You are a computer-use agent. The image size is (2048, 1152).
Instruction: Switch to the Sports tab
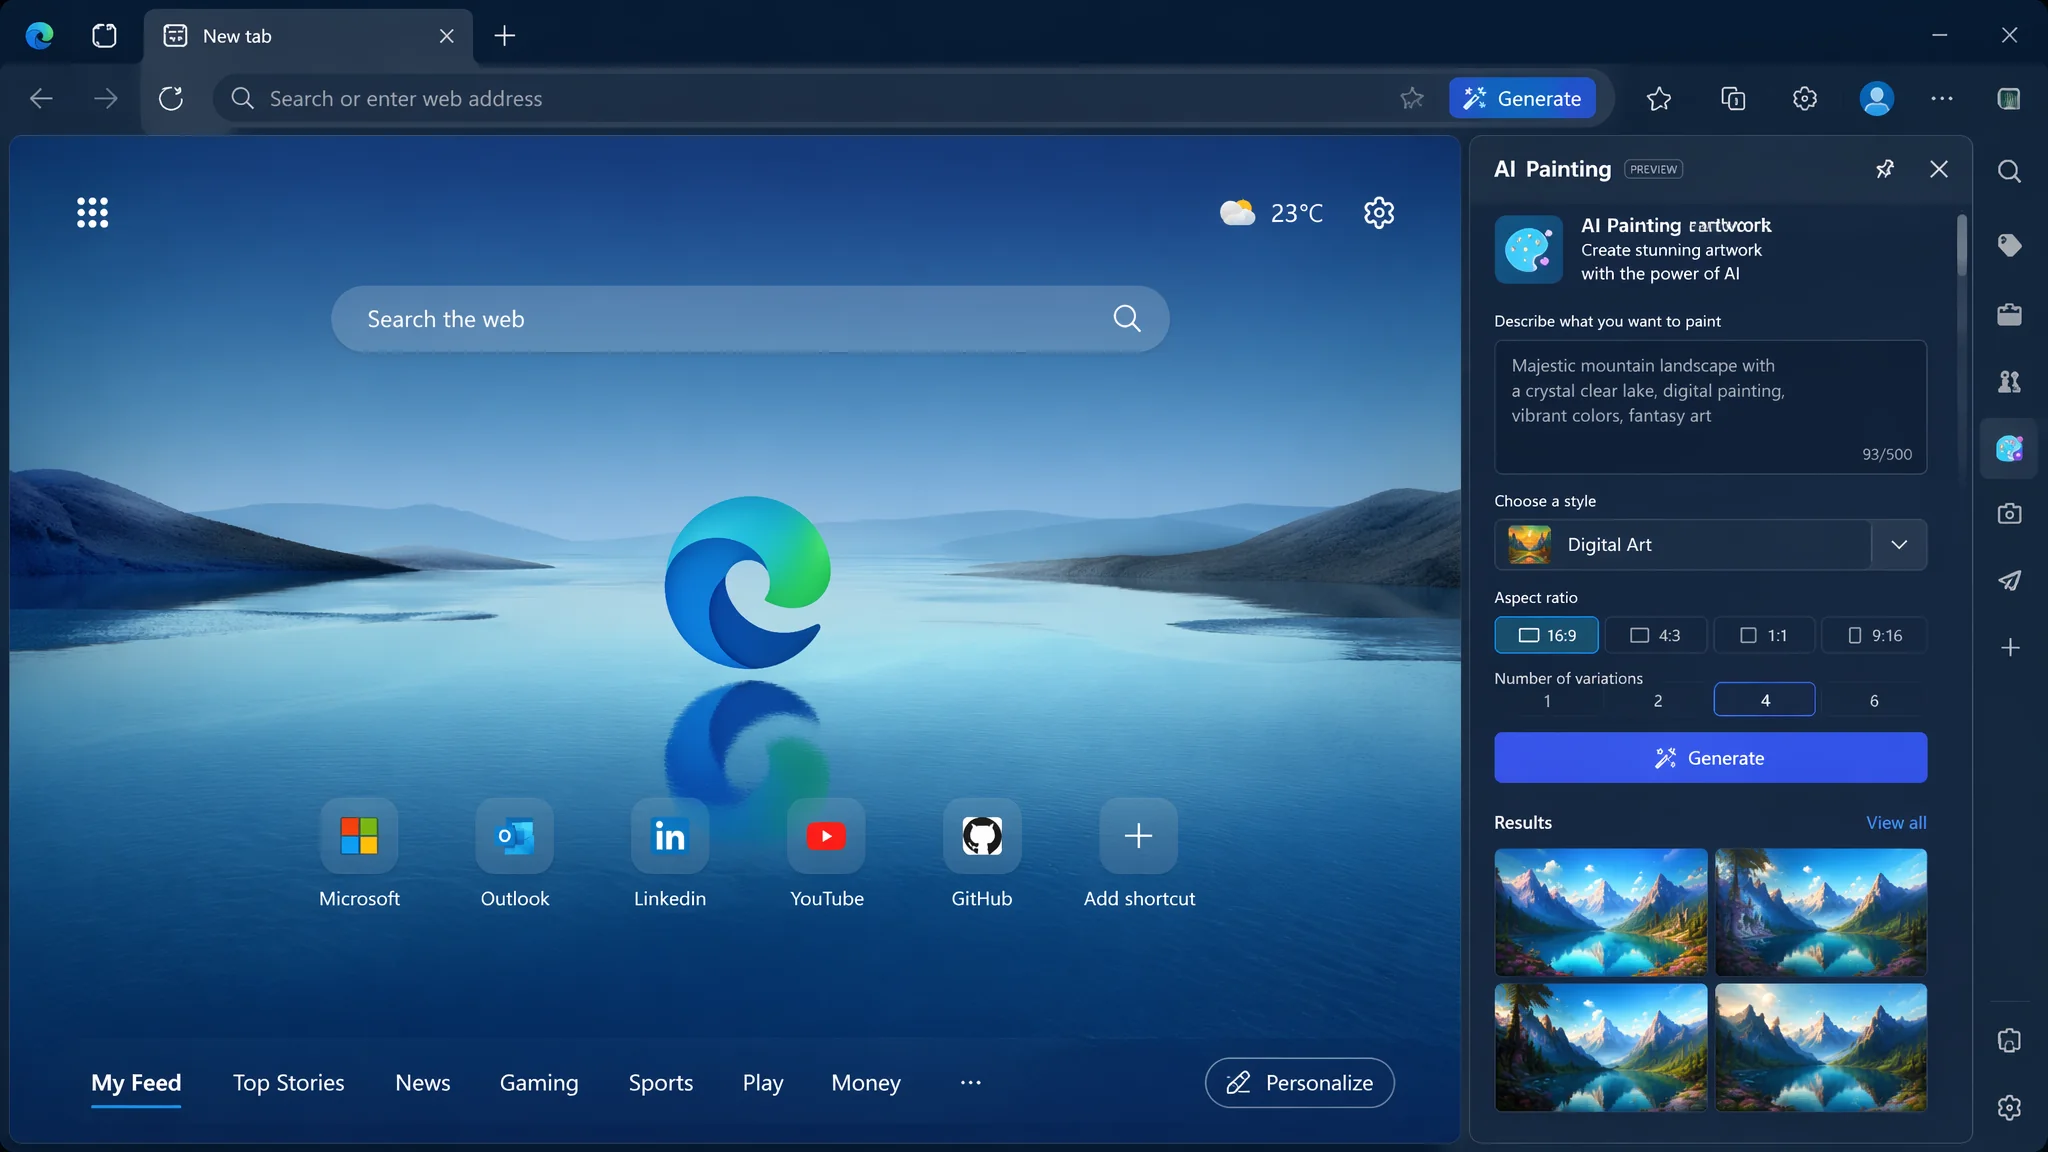pos(661,1082)
